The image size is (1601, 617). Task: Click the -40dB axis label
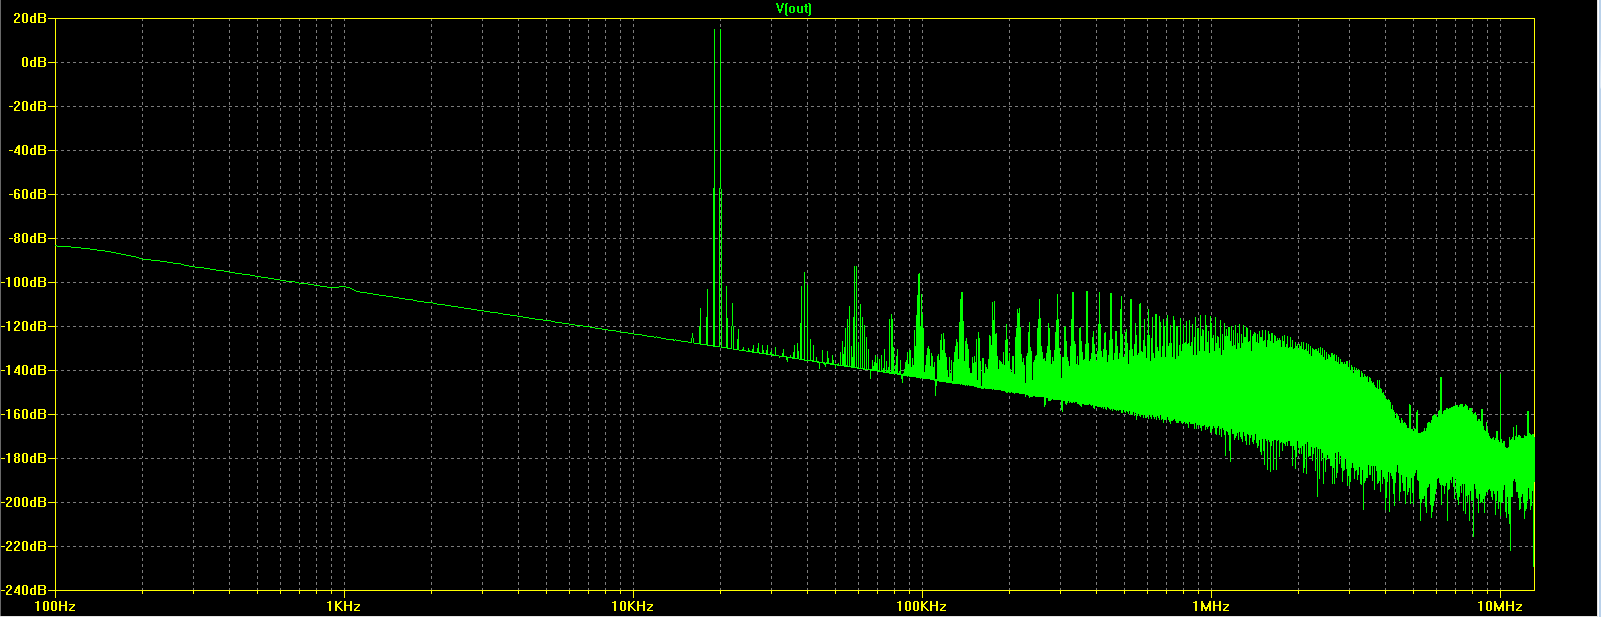(x=30, y=150)
